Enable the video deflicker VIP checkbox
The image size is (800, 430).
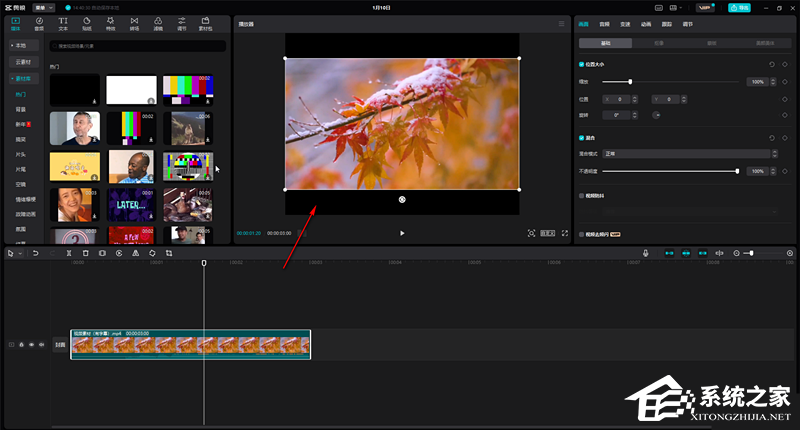[581, 235]
